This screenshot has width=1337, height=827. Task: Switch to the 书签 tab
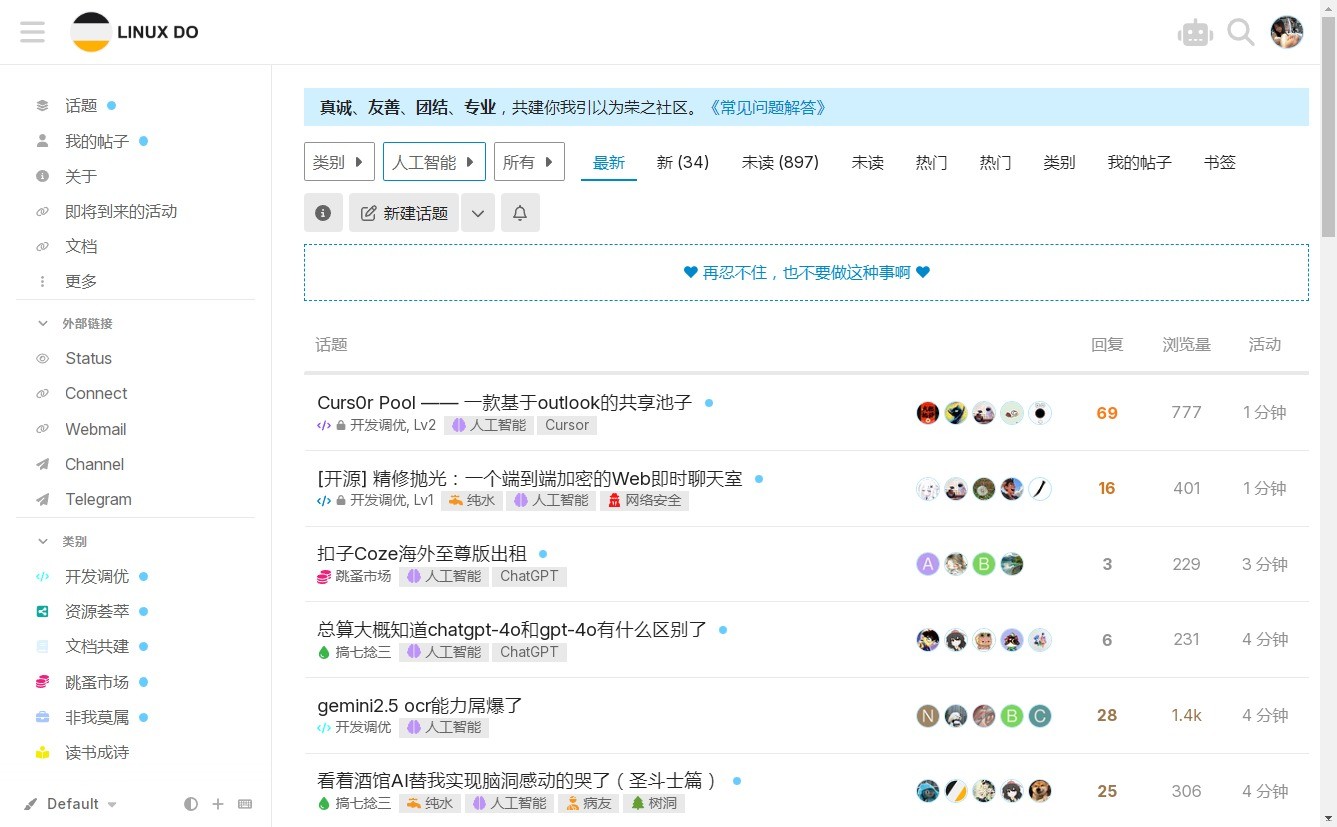(x=1219, y=162)
